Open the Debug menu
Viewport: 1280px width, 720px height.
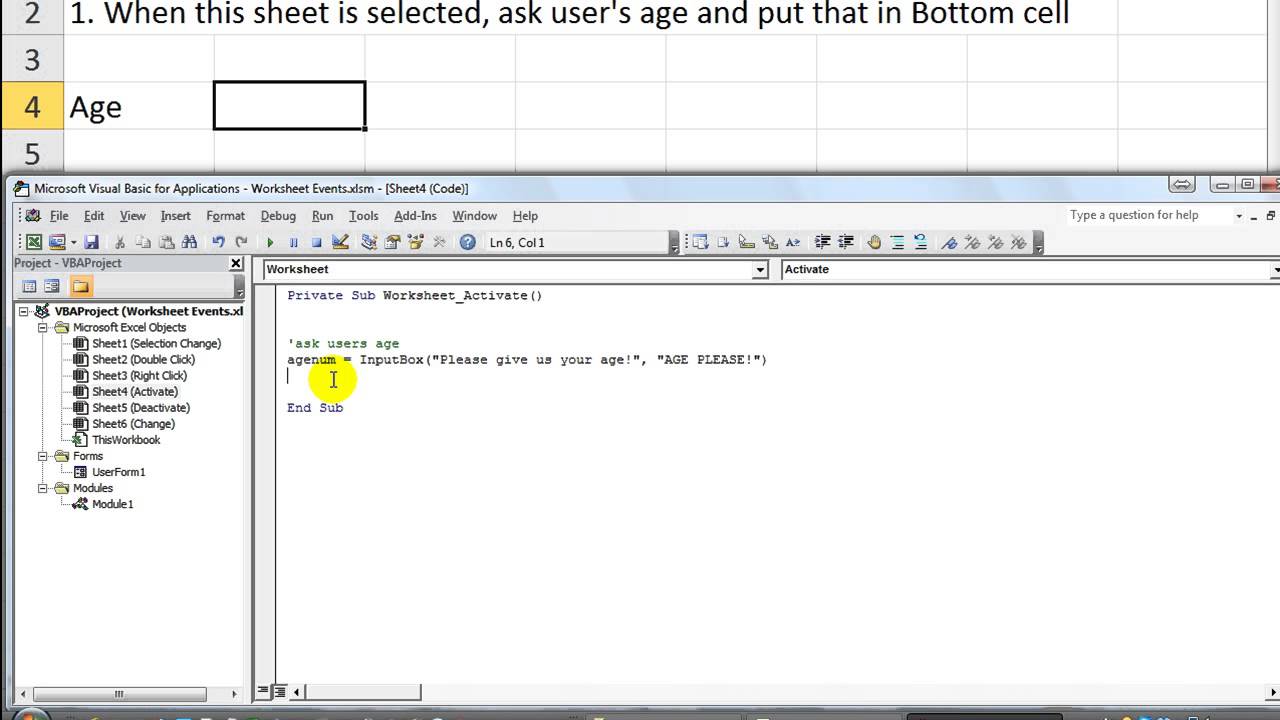coord(278,215)
